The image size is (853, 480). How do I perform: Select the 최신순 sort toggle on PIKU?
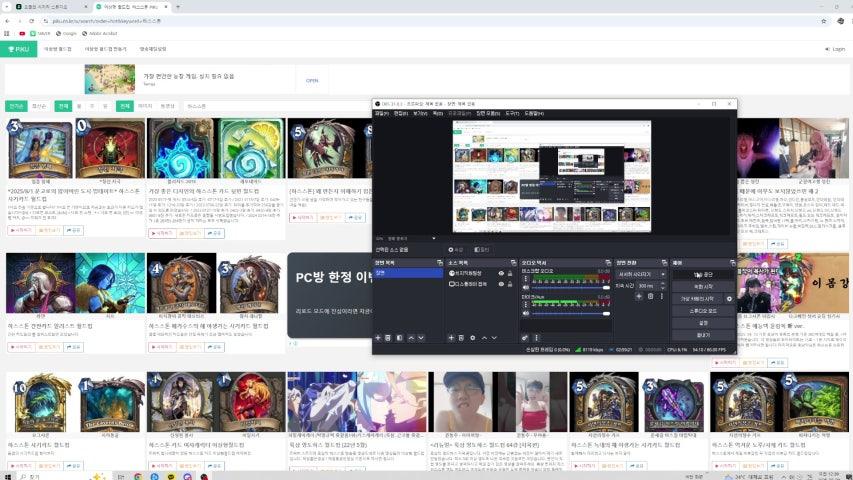pyautogui.click(x=39, y=106)
